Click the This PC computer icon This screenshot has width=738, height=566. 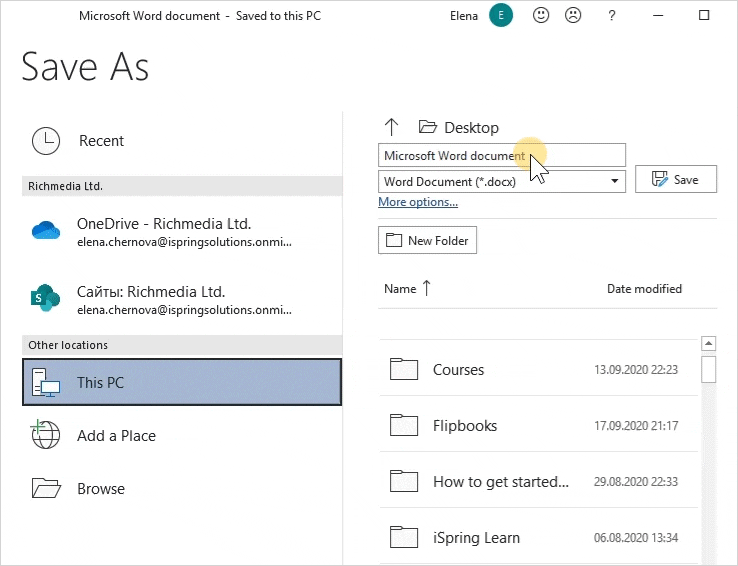(x=46, y=383)
